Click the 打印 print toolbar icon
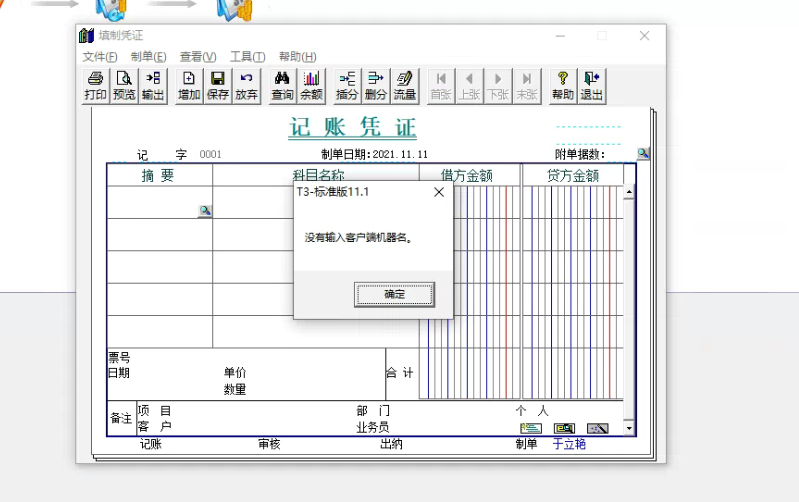This screenshot has height=502, width=799. (95, 86)
